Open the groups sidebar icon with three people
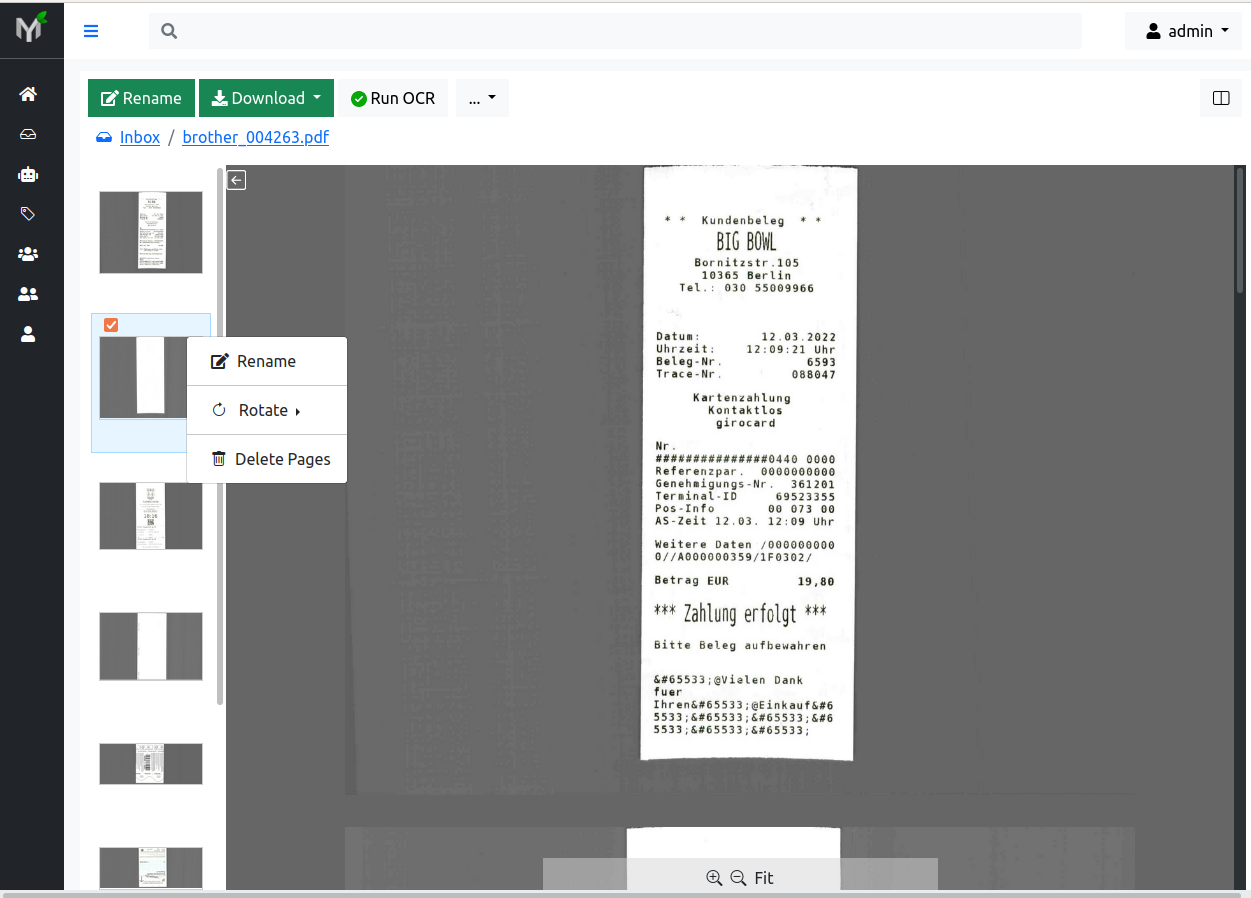The image size is (1251, 898). [28, 254]
